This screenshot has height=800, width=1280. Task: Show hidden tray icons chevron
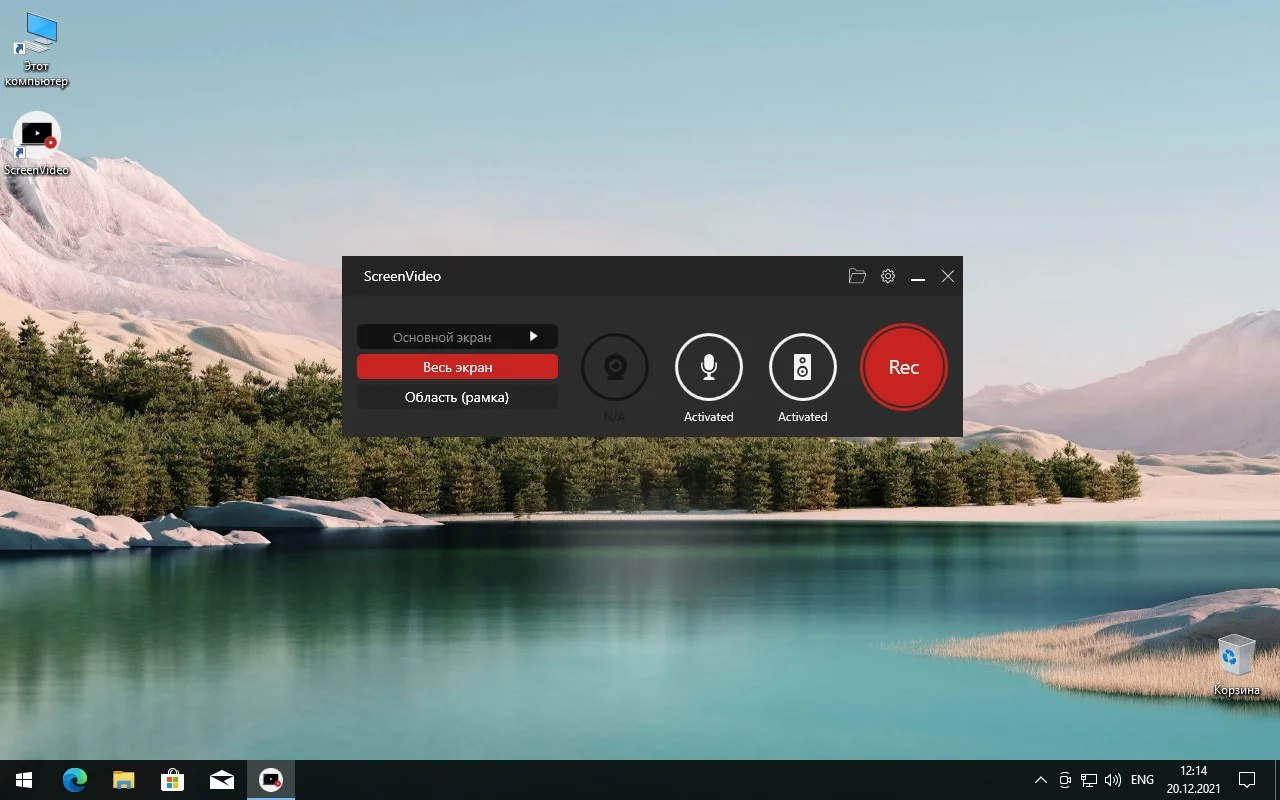click(1041, 780)
